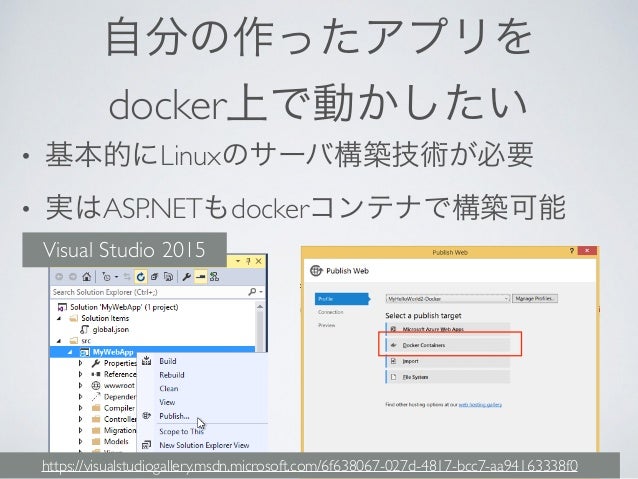
Task: Click the help question mark in Publish Web
Action: tap(571, 251)
